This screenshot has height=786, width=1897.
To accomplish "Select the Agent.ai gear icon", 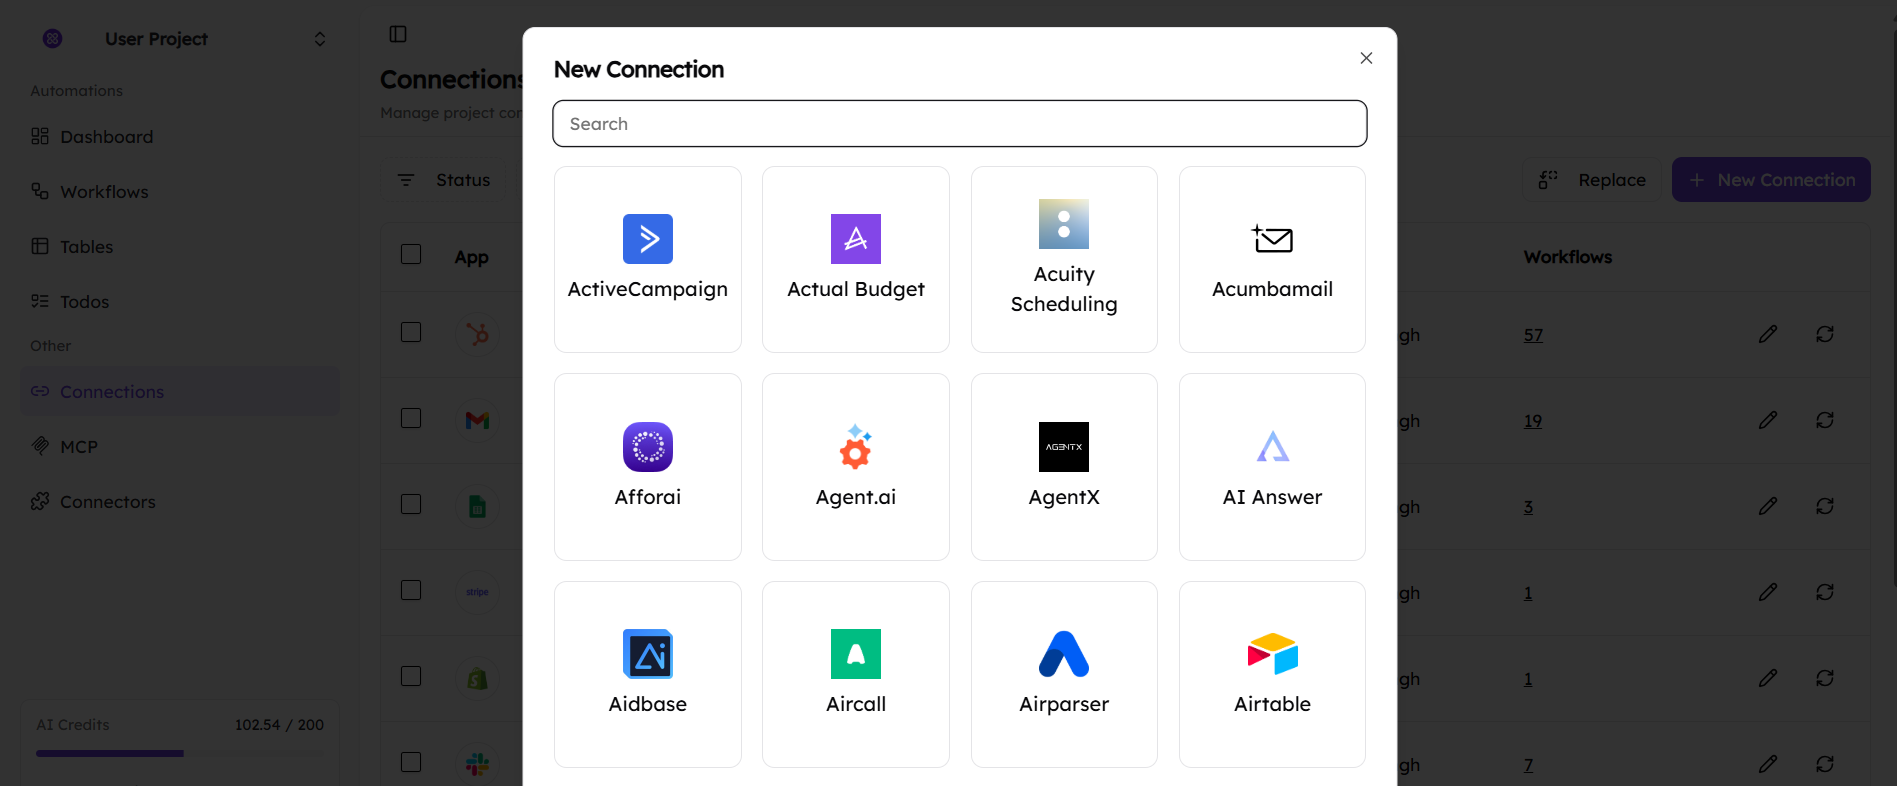I will point(855,447).
